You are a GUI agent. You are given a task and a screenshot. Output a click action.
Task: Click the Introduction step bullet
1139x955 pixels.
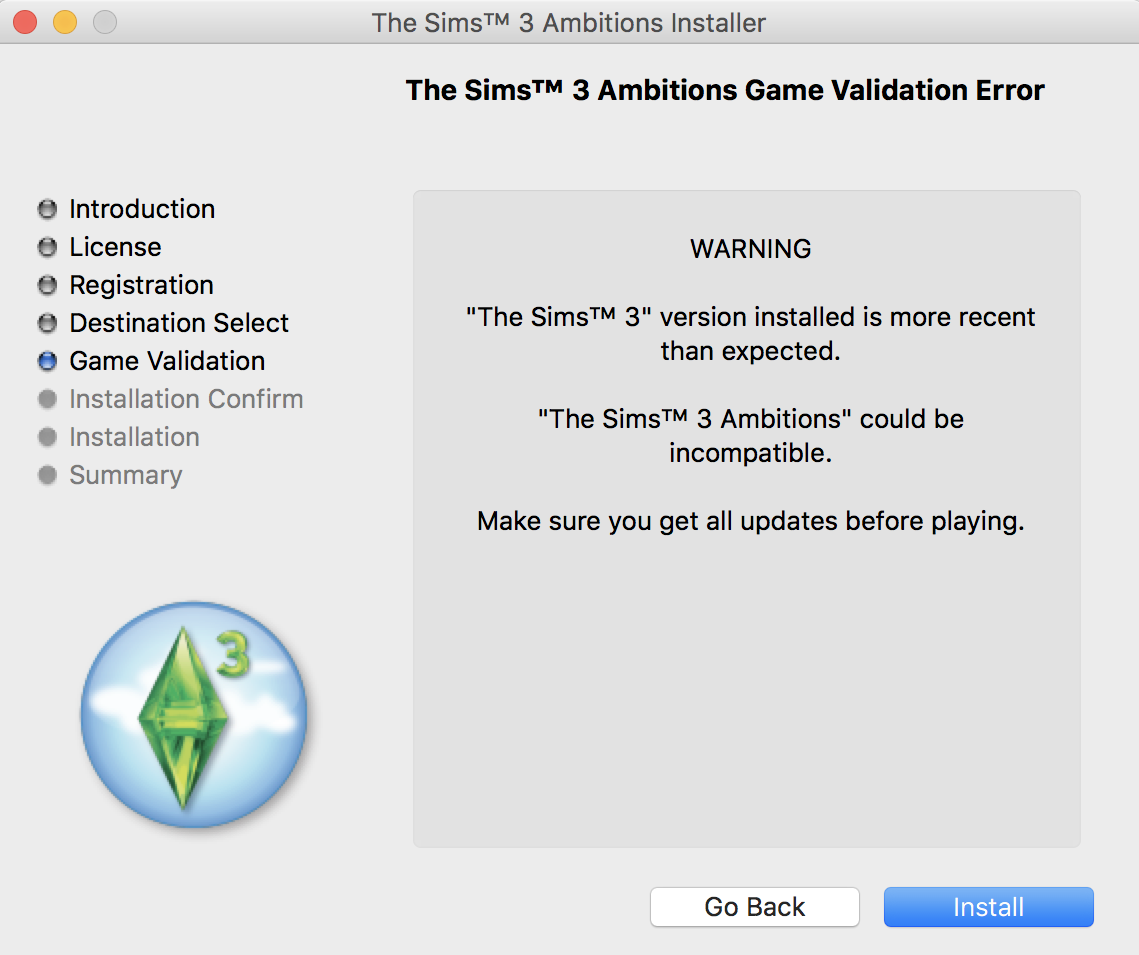[47, 209]
